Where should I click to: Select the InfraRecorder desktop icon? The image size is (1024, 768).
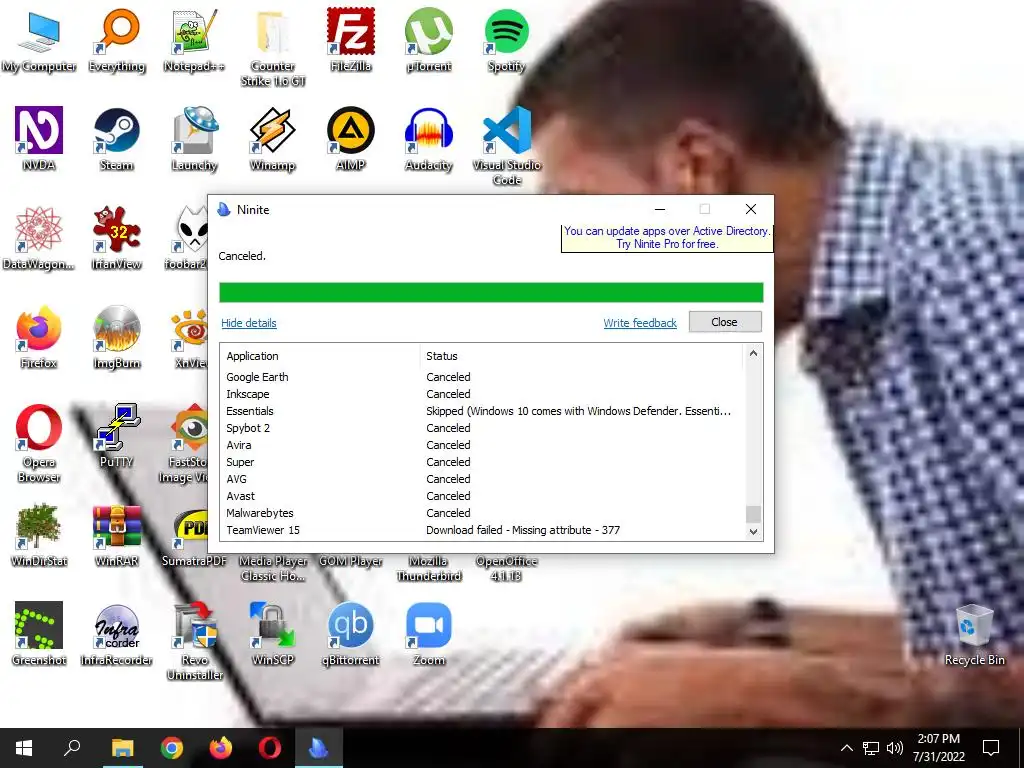117,634
